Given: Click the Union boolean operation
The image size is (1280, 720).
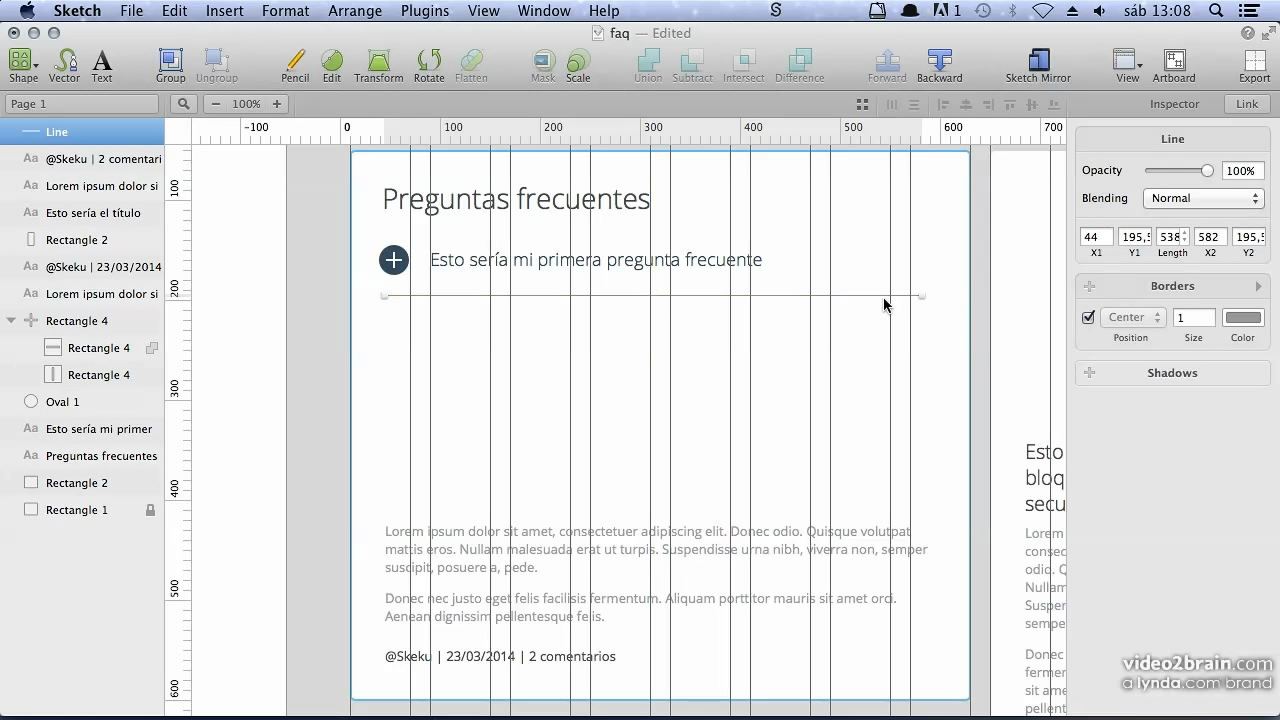Looking at the screenshot, I should click(x=648, y=66).
